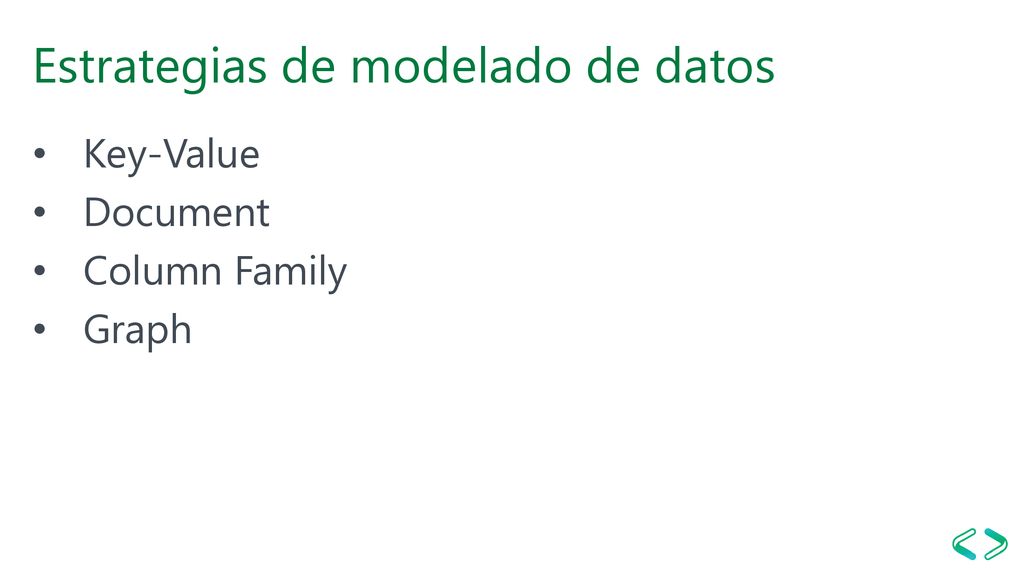Click the second 'de' before datos

[613, 66]
